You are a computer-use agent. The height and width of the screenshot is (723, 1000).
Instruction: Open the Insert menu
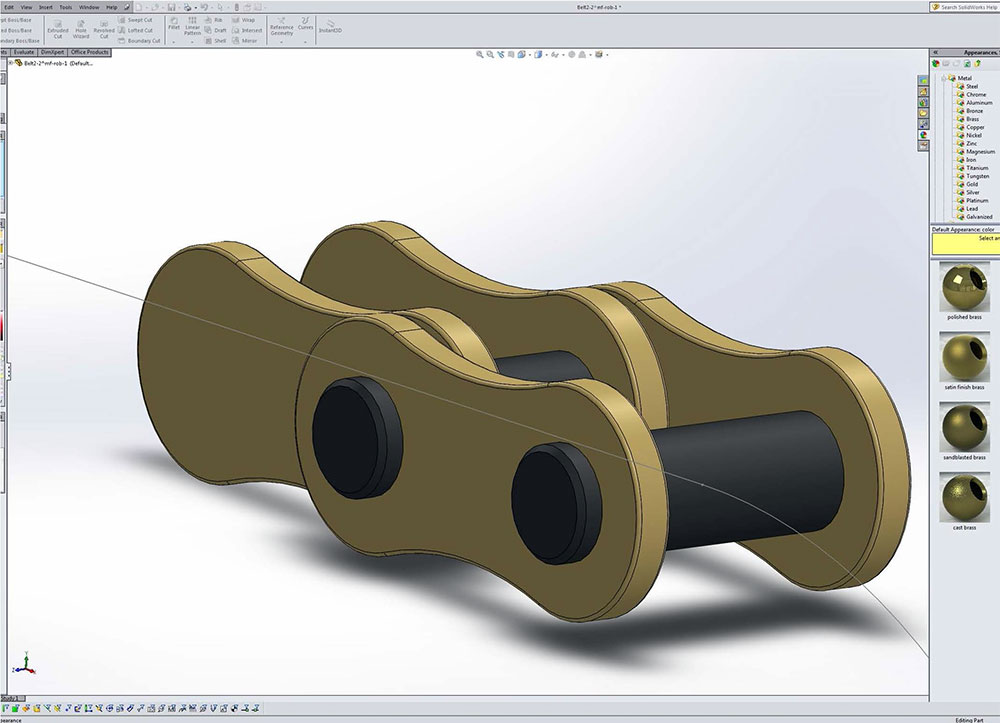[x=46, y=7]
